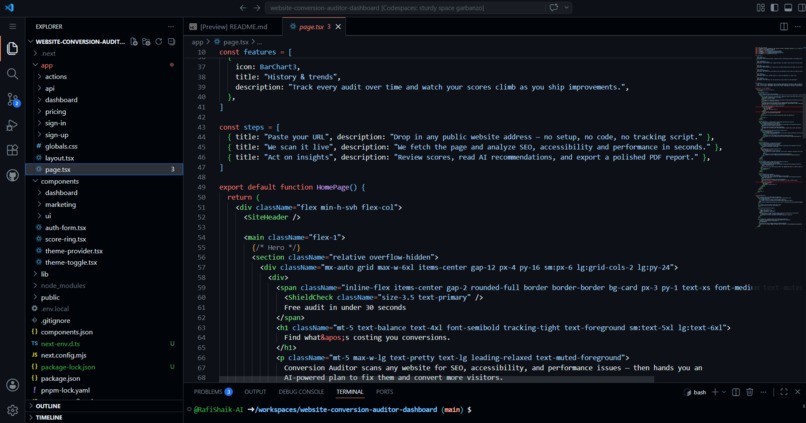The height and width of the screenshot is (423, 806).
Task: Collapse all folders in Explorer
Action: (171, 42)
